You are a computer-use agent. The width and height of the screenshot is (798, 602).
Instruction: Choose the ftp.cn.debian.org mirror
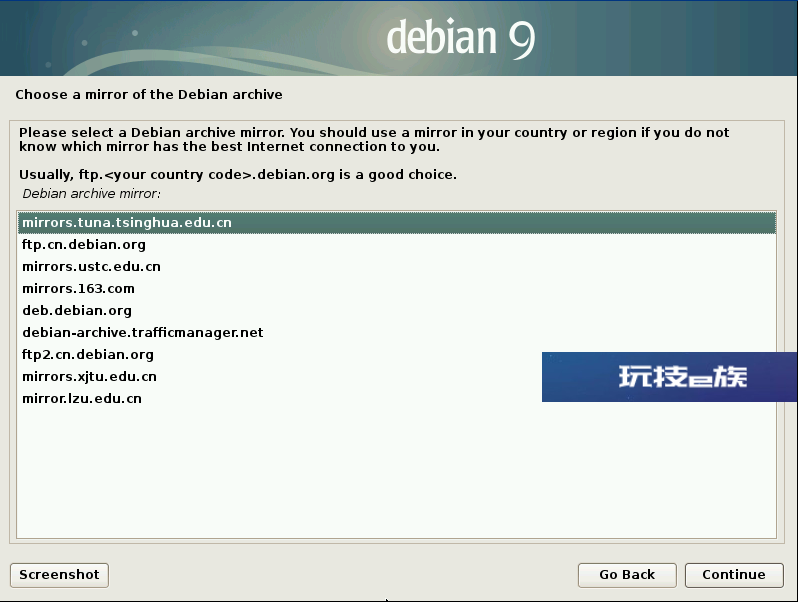(397, 245)
